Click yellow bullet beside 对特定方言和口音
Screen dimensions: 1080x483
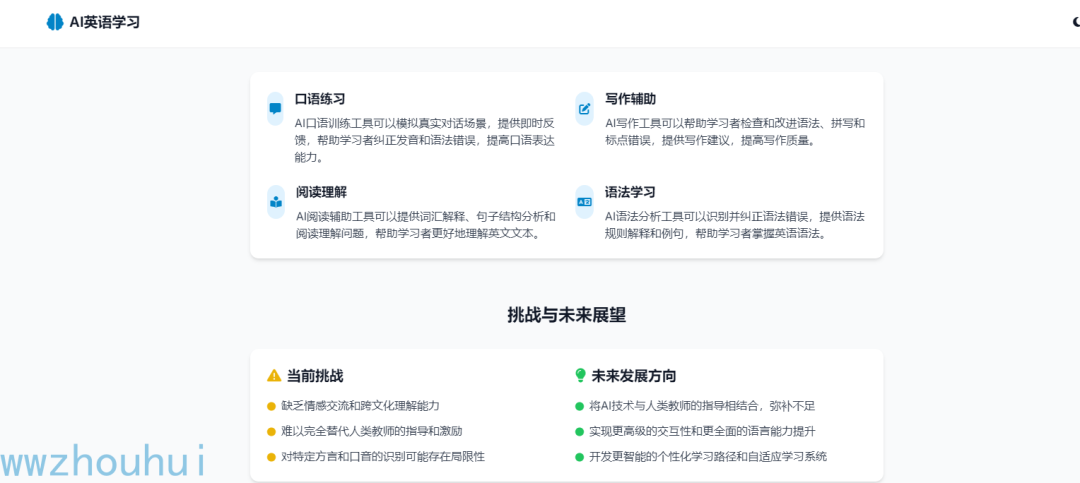pyautogui.click(x=271, y=457)
